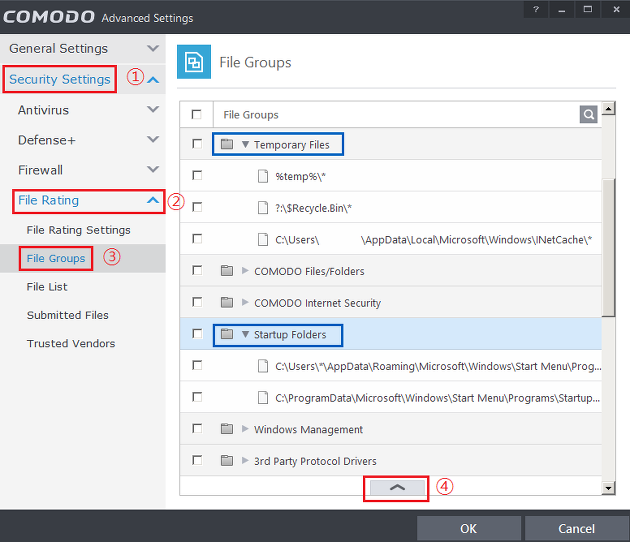
Task: Click scrollbar up arrow in list
Action: [x=608, y=108]
